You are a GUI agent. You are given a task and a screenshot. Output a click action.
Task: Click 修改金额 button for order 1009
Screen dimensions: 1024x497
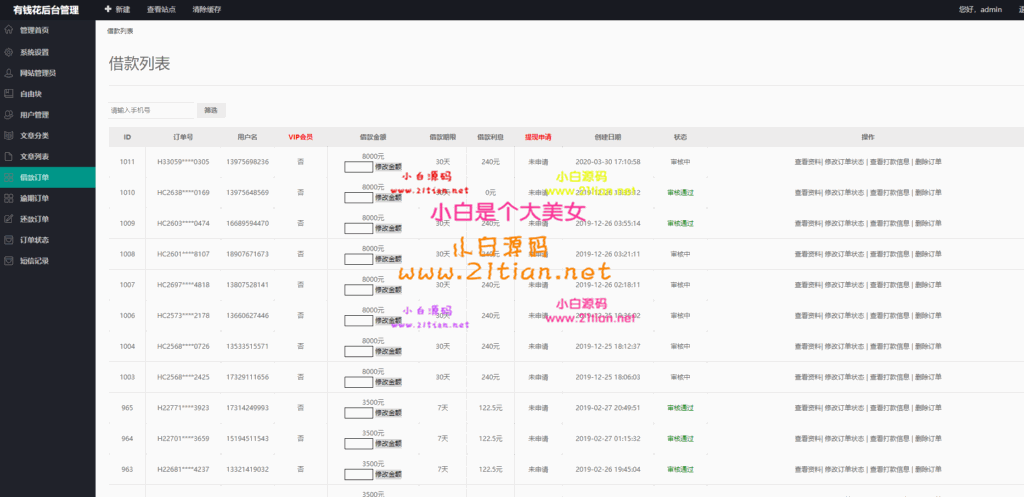click(388, 229)
